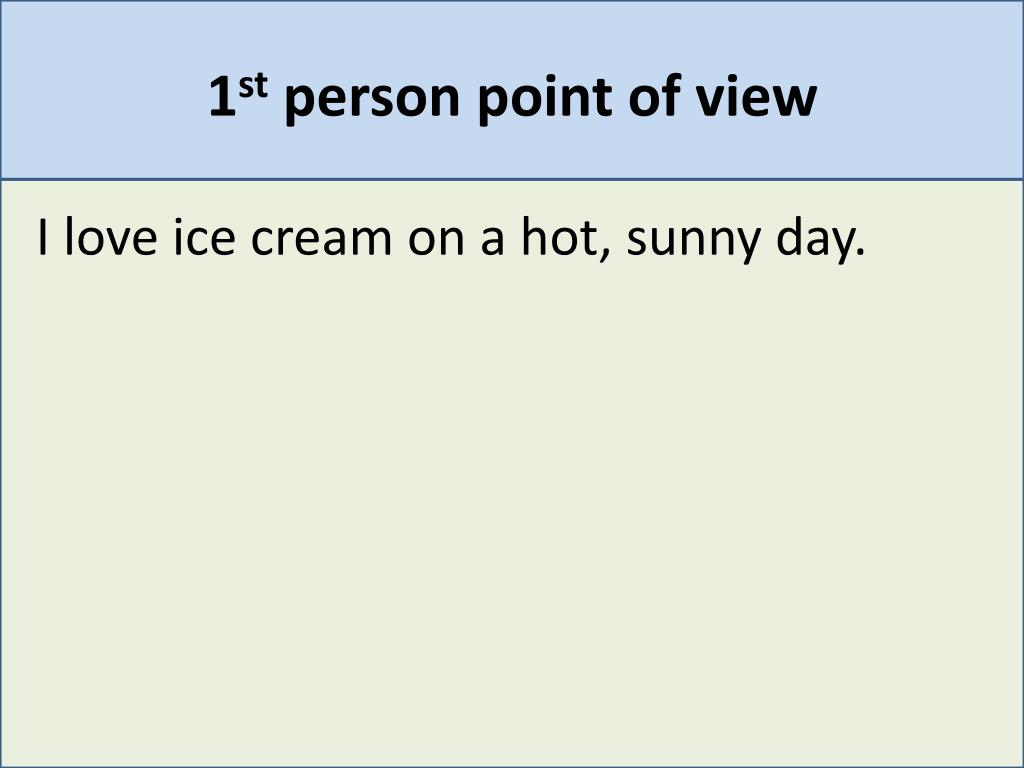
Task: Click the divider line between header and body
Action: (x=512, y=179)
